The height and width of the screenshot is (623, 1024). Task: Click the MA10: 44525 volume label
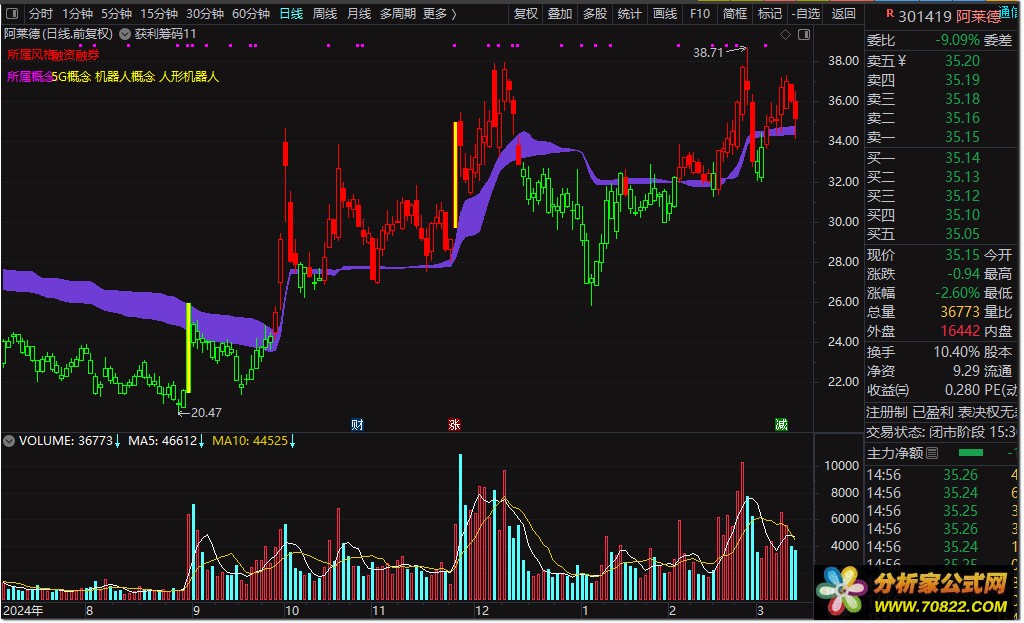253,441
